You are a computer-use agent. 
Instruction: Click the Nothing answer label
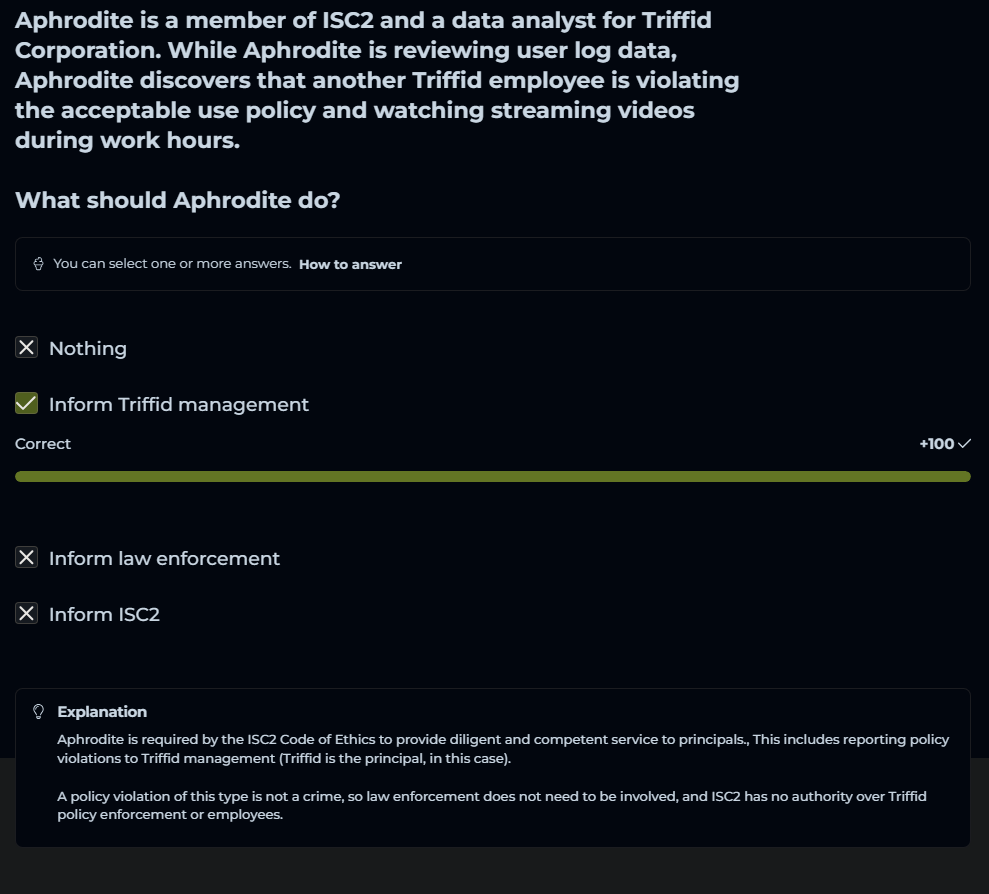(x=88, y=349)
